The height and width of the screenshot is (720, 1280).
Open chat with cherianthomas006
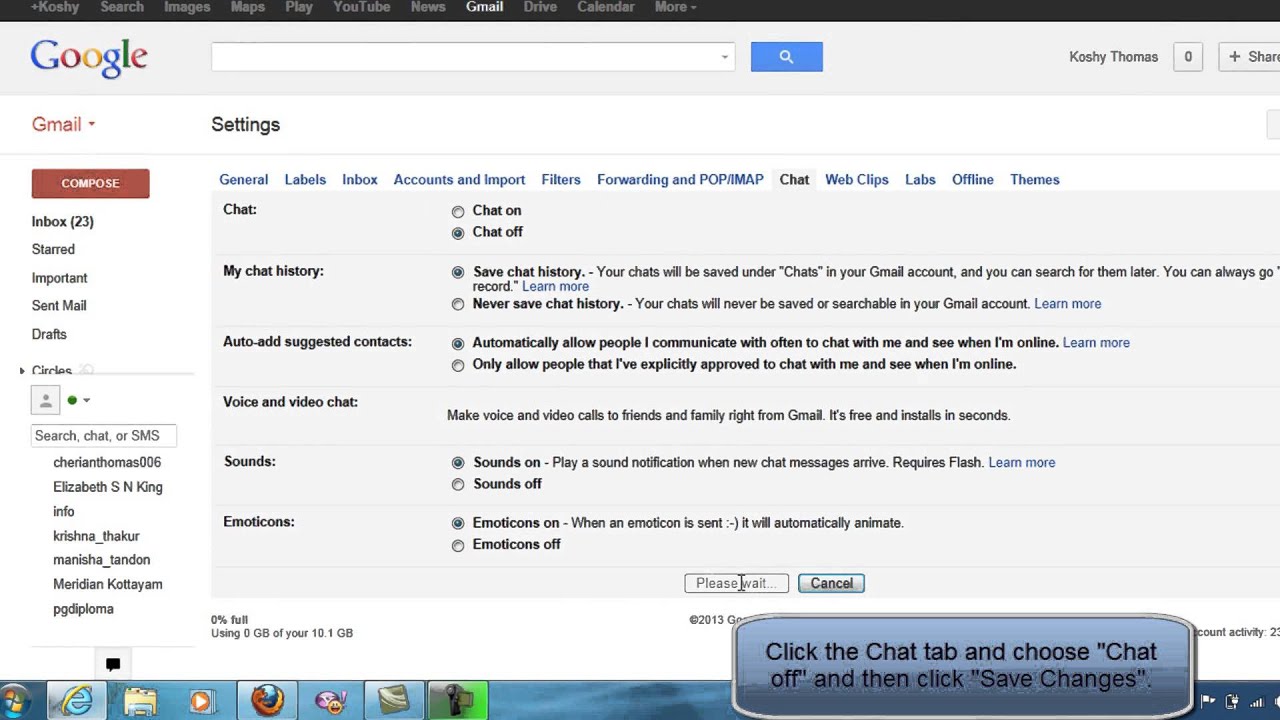click(x=107, y=463)
